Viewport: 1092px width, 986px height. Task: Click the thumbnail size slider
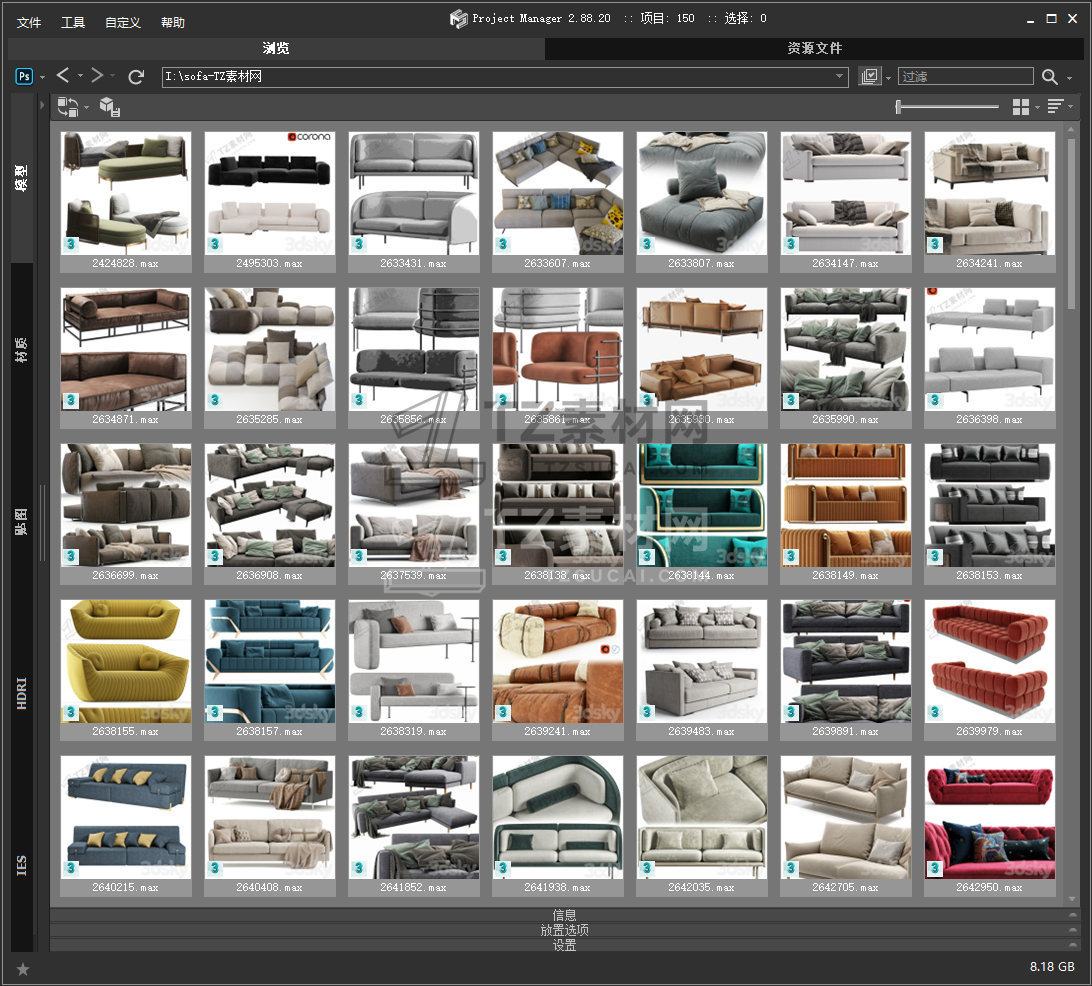946,107
